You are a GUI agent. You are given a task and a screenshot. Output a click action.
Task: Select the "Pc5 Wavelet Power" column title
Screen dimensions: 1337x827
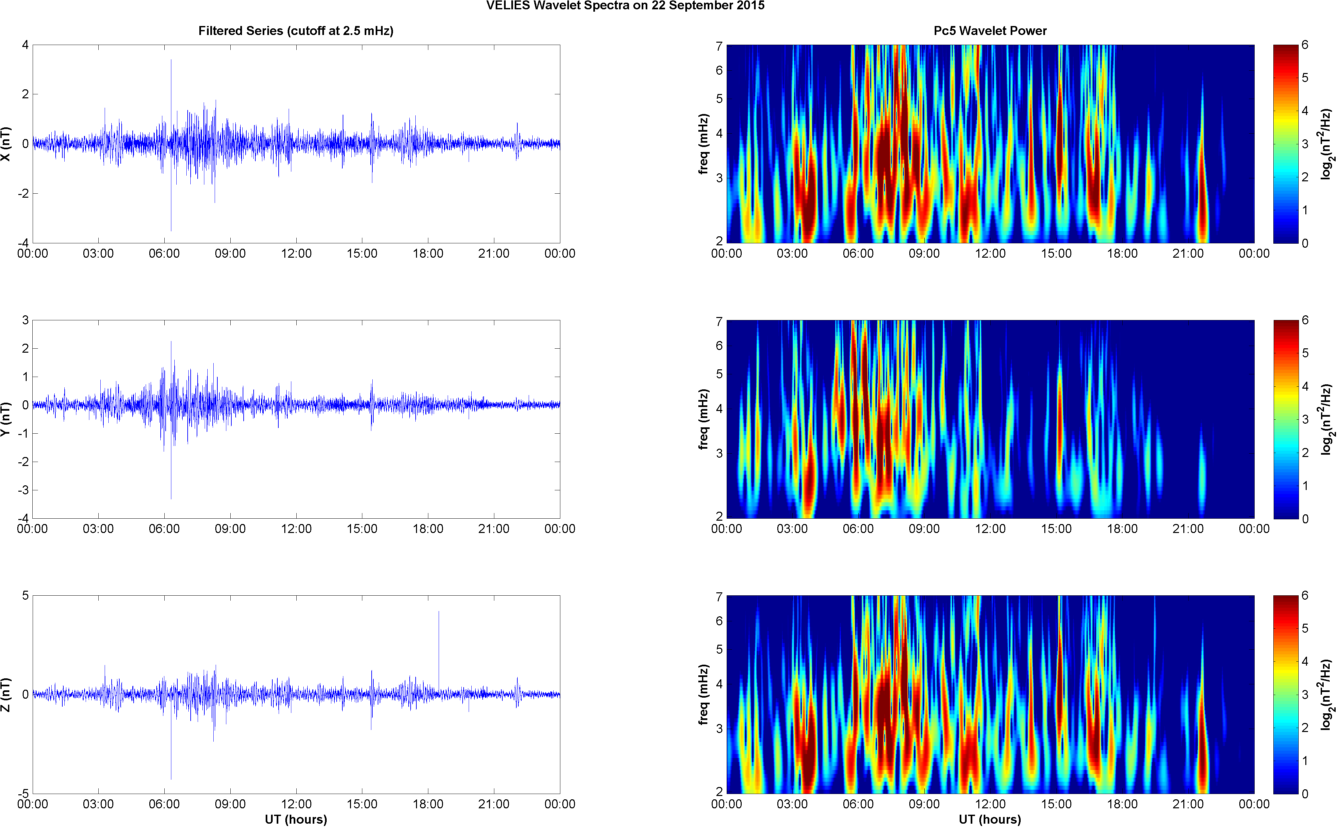coord(989,31)
